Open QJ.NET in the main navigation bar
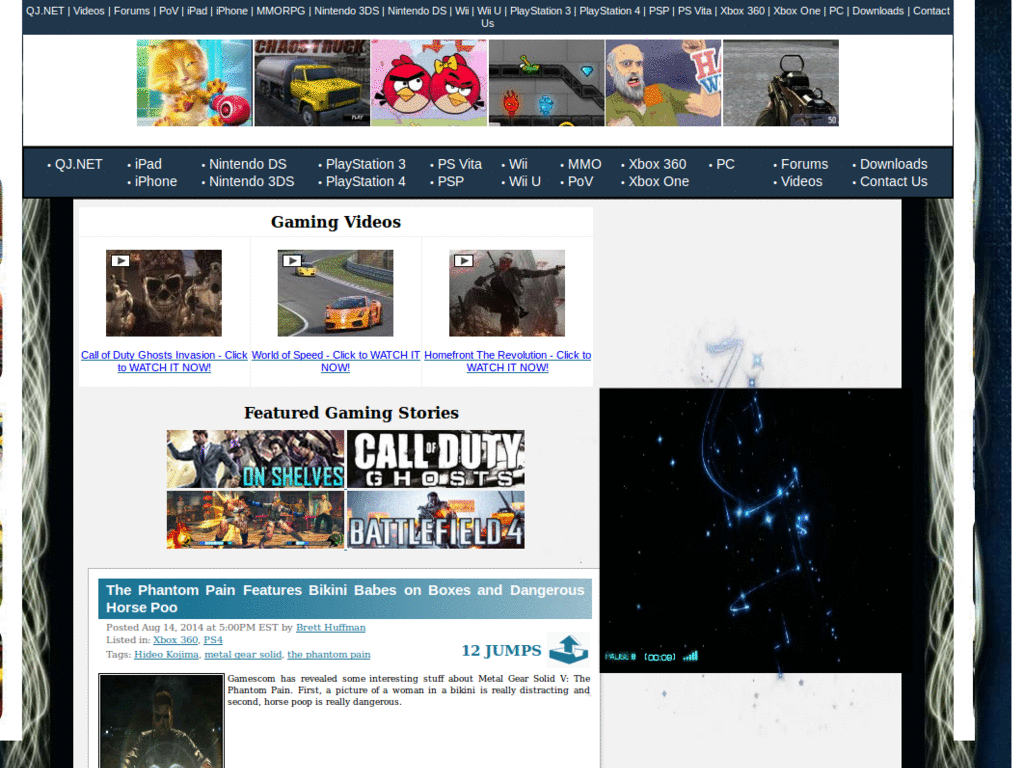The width and height of the screenshot is (1024, 768). [x=78, y=165]
